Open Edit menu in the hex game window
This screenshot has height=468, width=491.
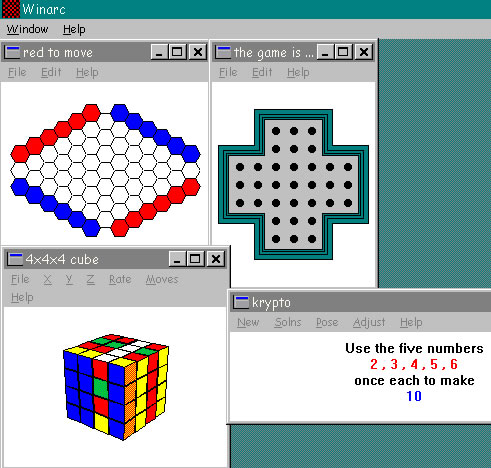coord(51,72)
